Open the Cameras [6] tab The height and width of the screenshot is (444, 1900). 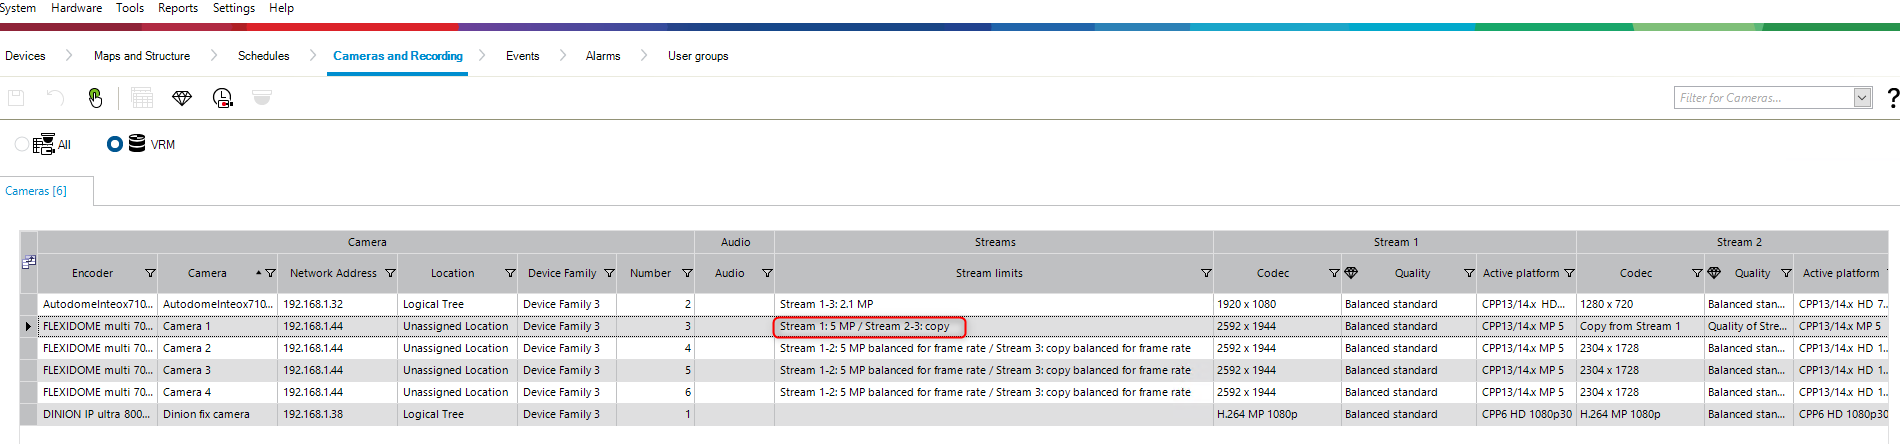(36, 191)
